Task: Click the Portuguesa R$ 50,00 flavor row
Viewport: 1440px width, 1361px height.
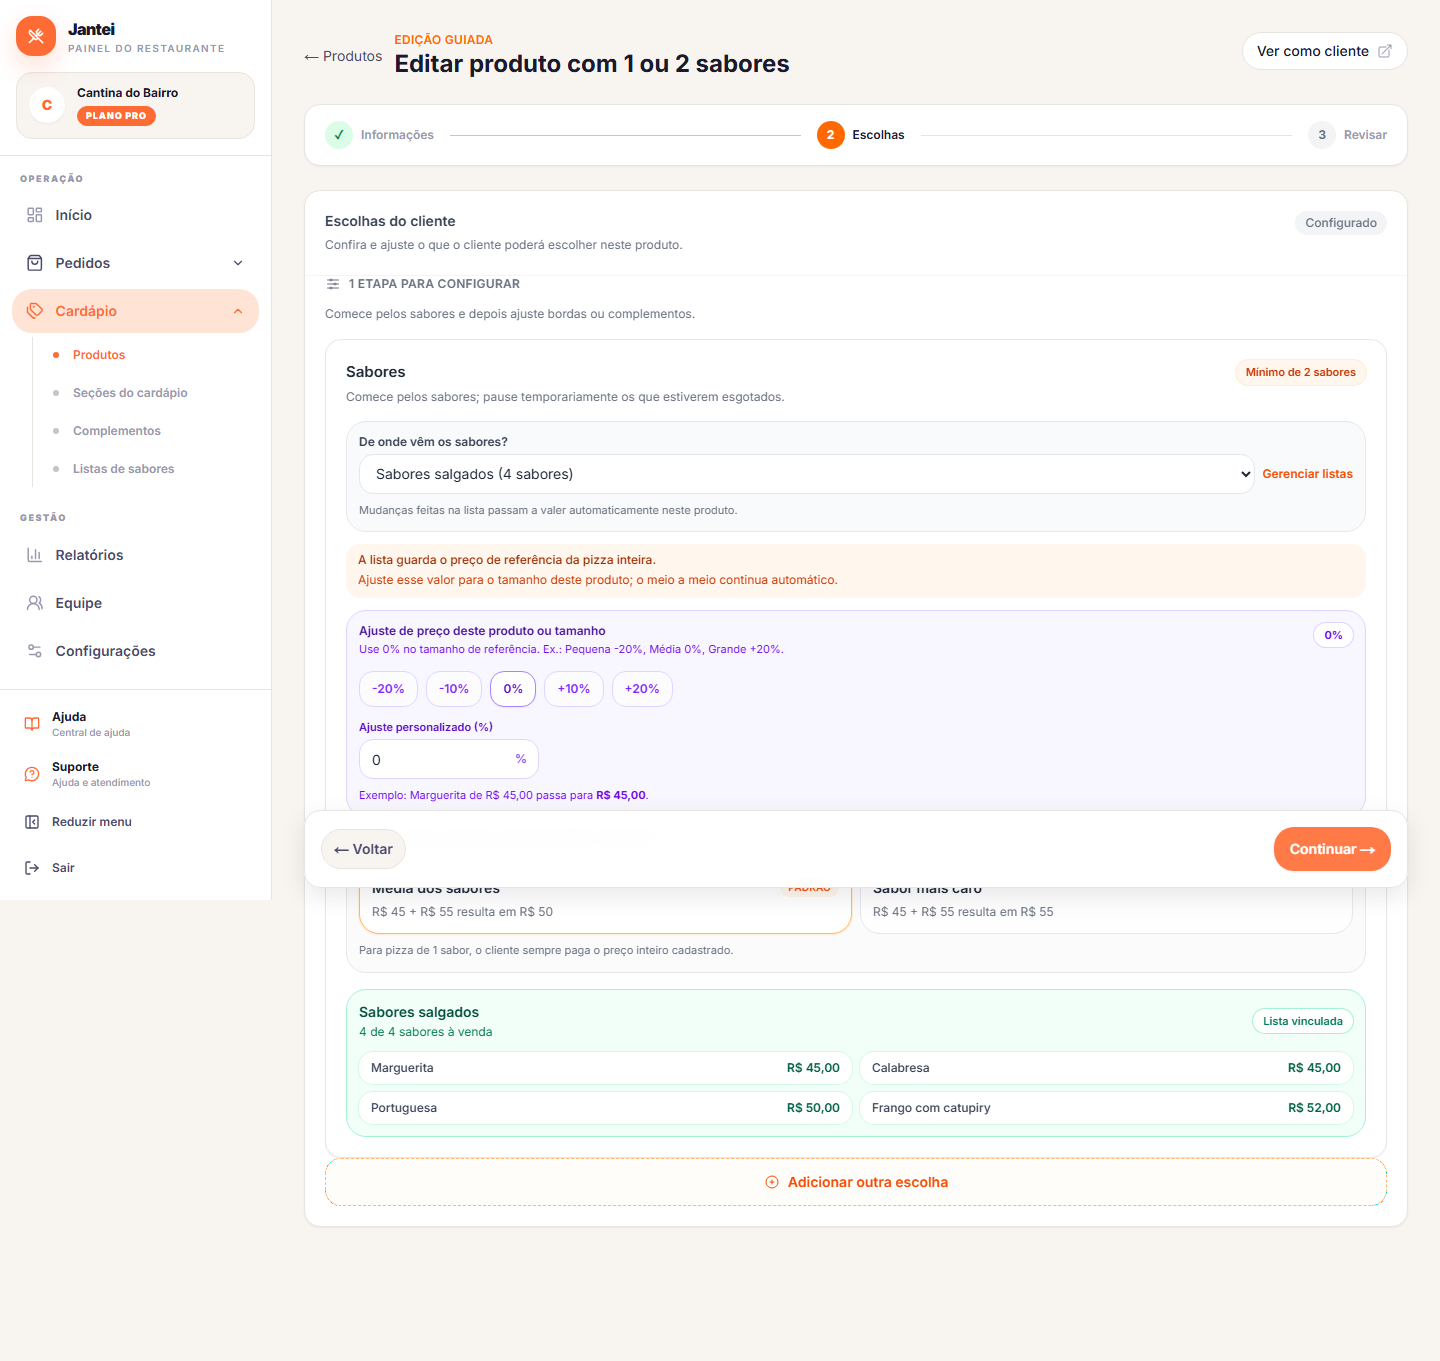Action: (x=605, y=1108)
